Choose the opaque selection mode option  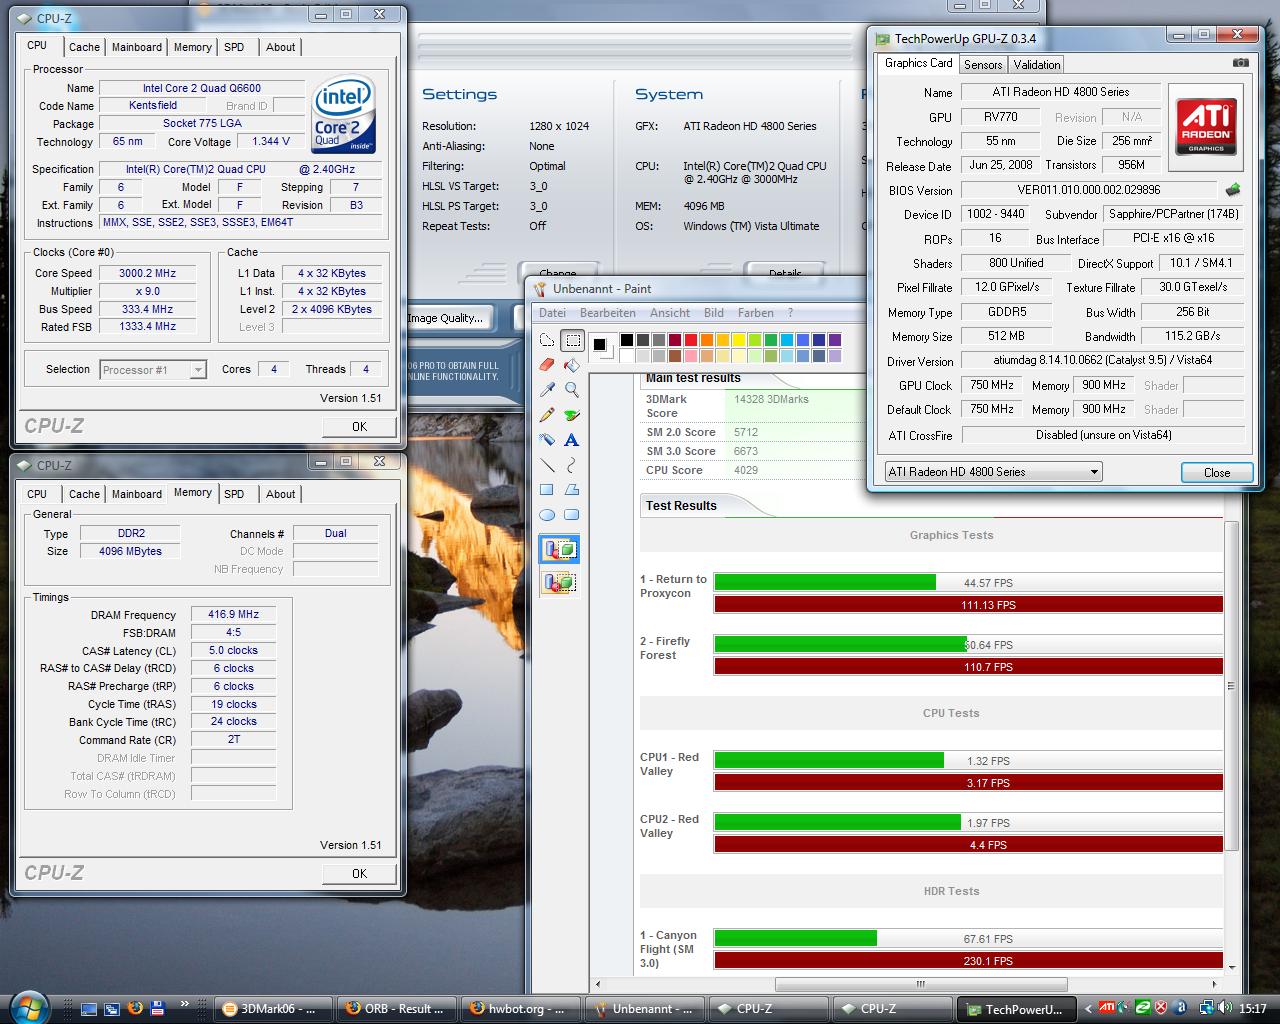[559, 549]
